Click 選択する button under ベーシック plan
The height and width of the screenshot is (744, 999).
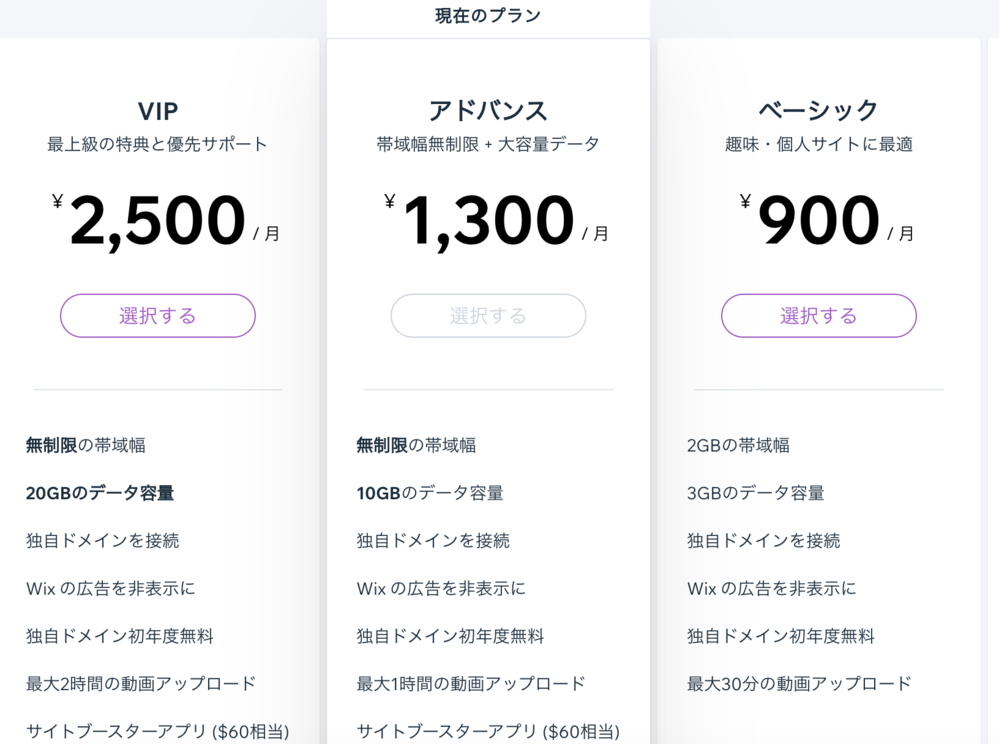[819, 315]
